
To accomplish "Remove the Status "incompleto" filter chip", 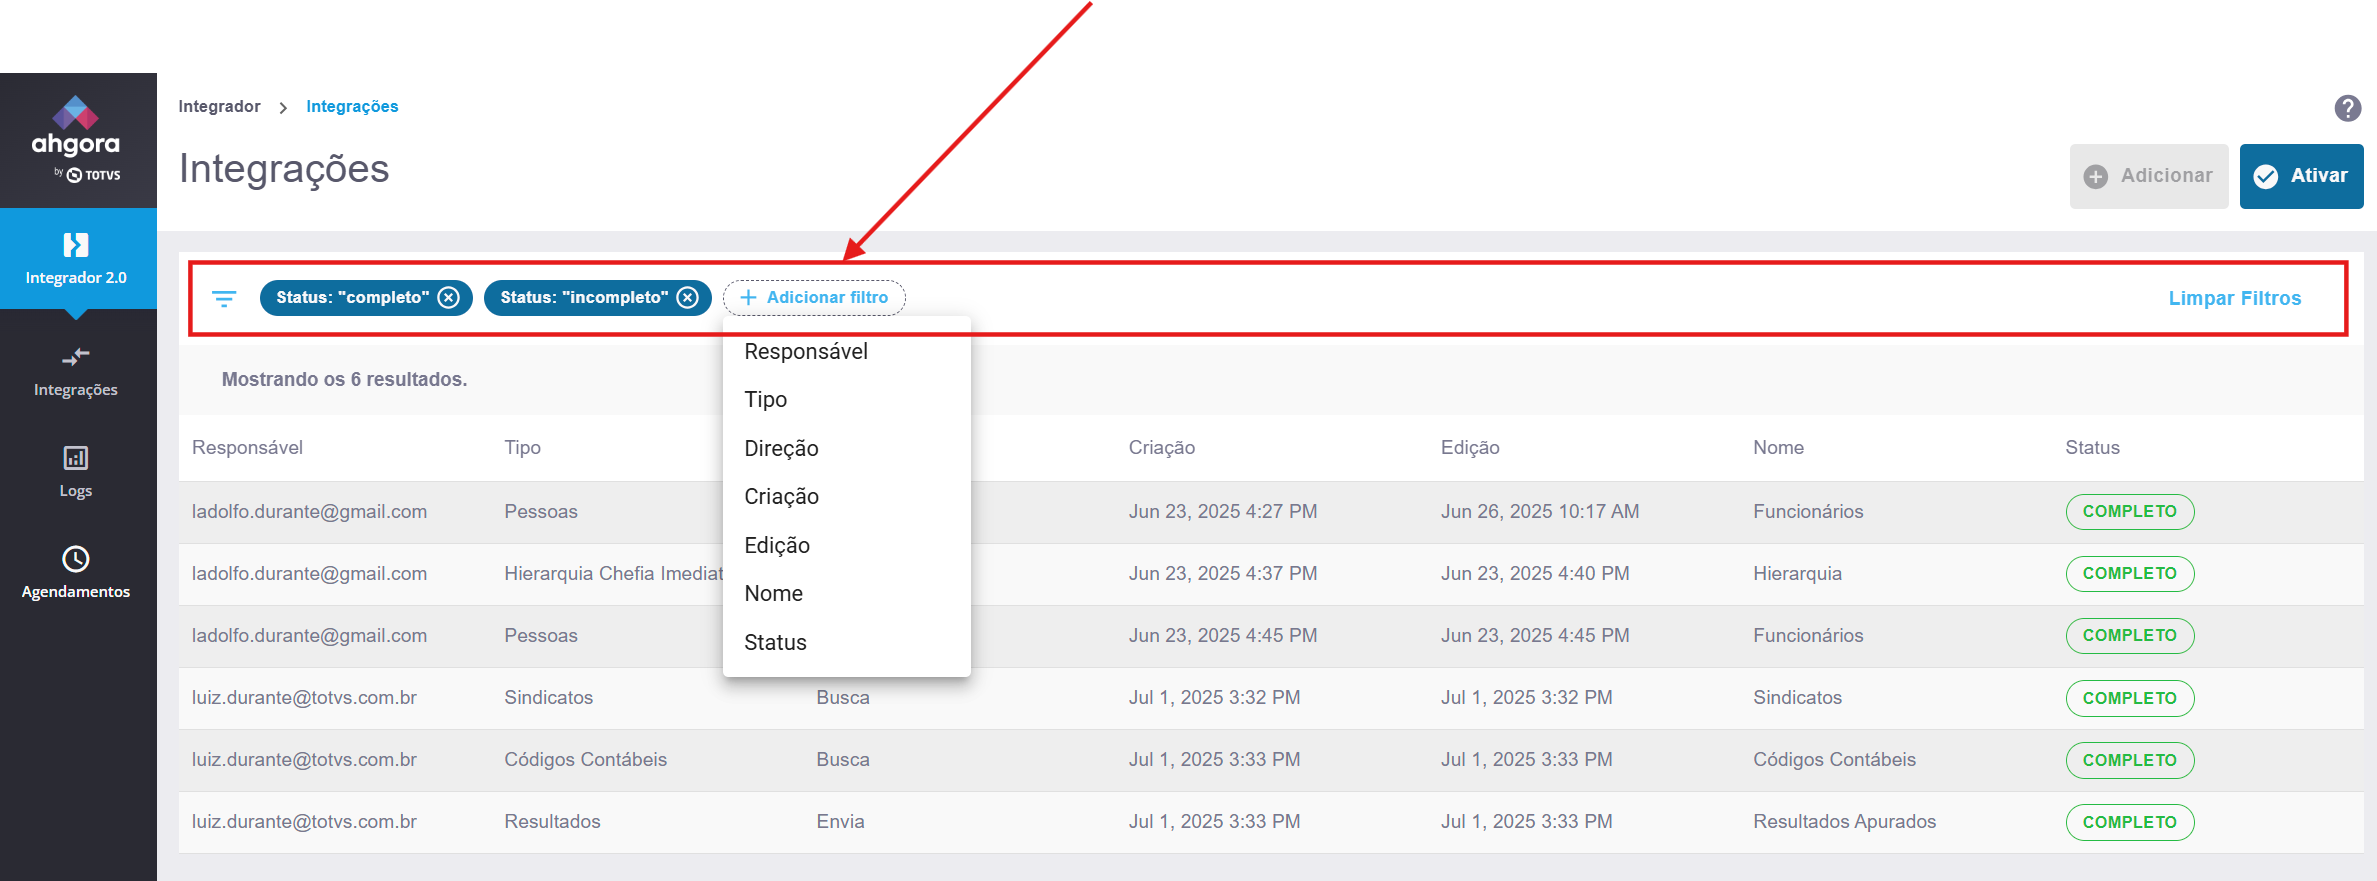I will pyautogui.click(x=688, y=298).
